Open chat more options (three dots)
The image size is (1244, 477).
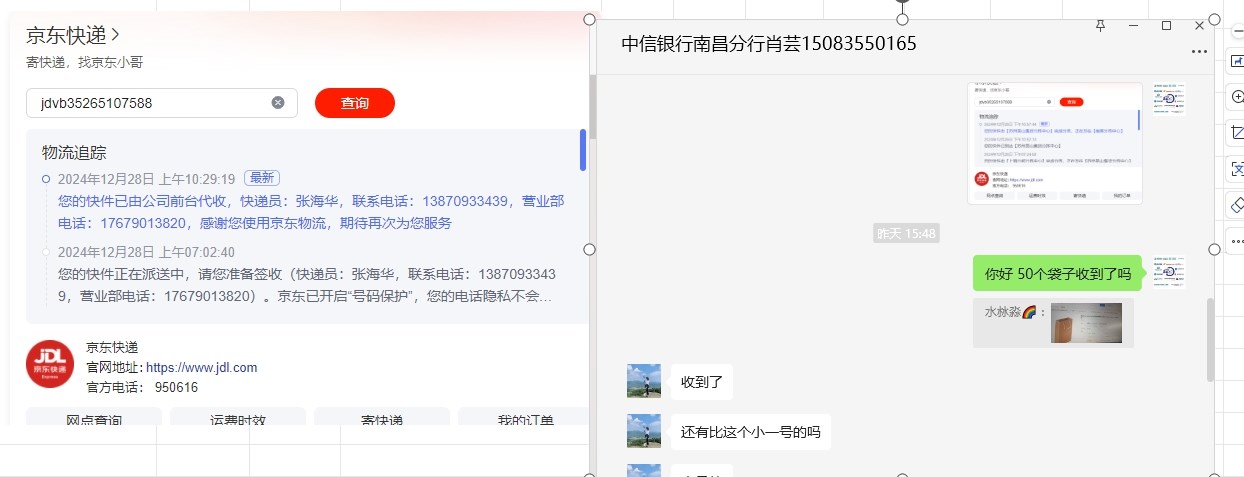(x=1199, y=52)
